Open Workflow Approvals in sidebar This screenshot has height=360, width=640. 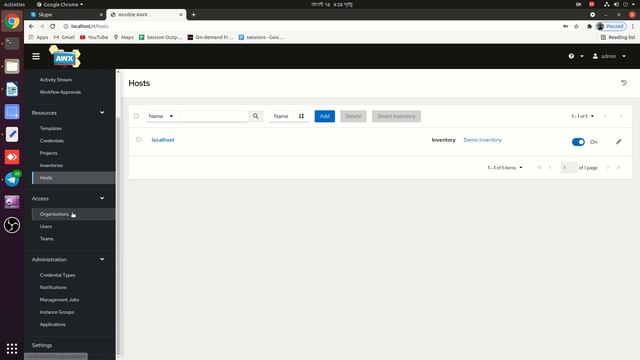tap(60, 92)
